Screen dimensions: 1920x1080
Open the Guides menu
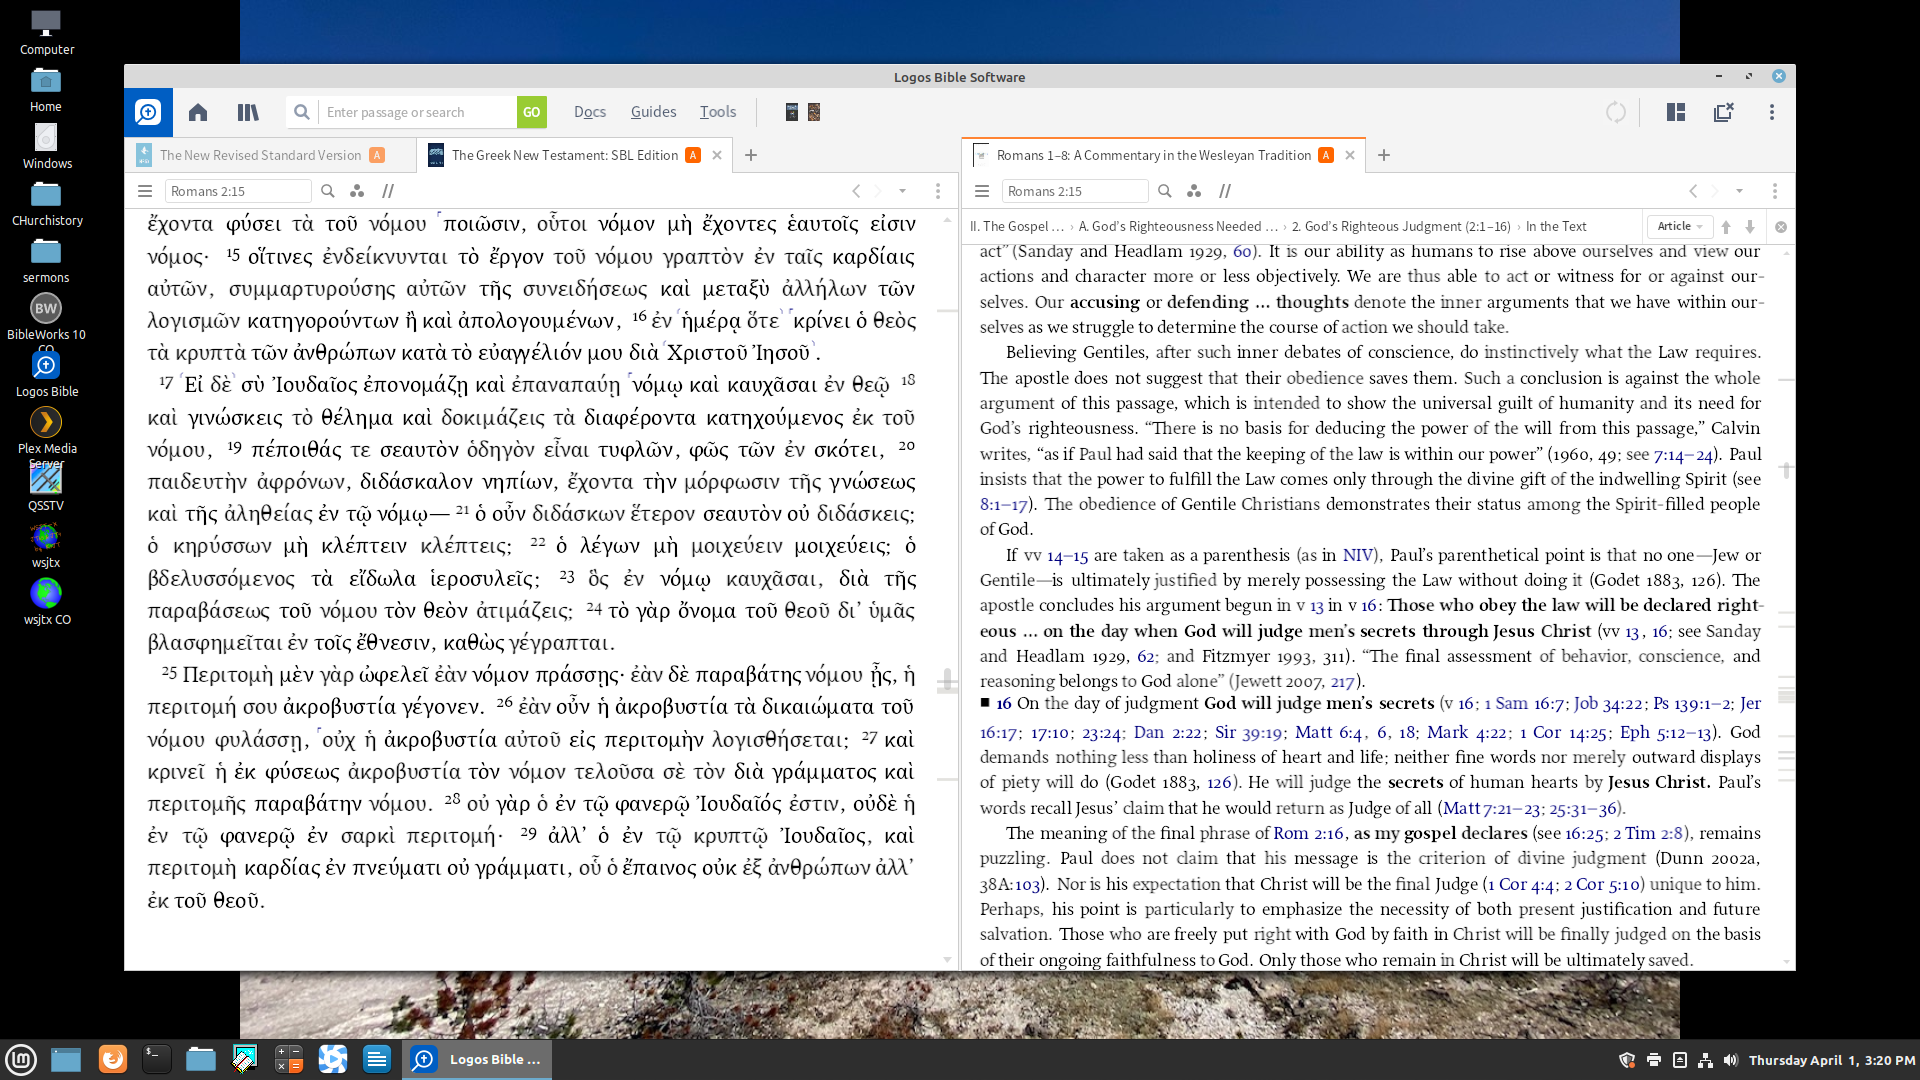pos(653,112)
